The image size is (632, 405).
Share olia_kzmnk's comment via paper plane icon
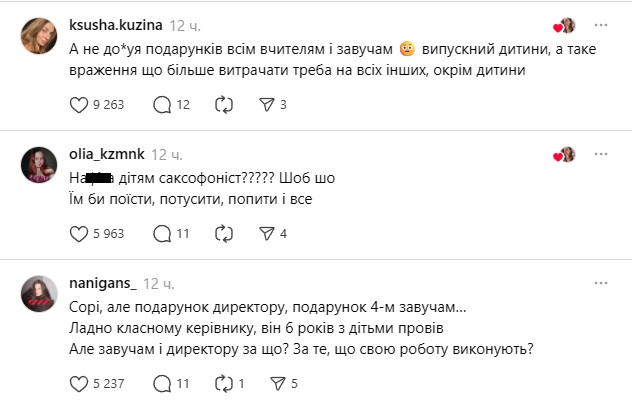pyautogui.click(x=267, y=234)
